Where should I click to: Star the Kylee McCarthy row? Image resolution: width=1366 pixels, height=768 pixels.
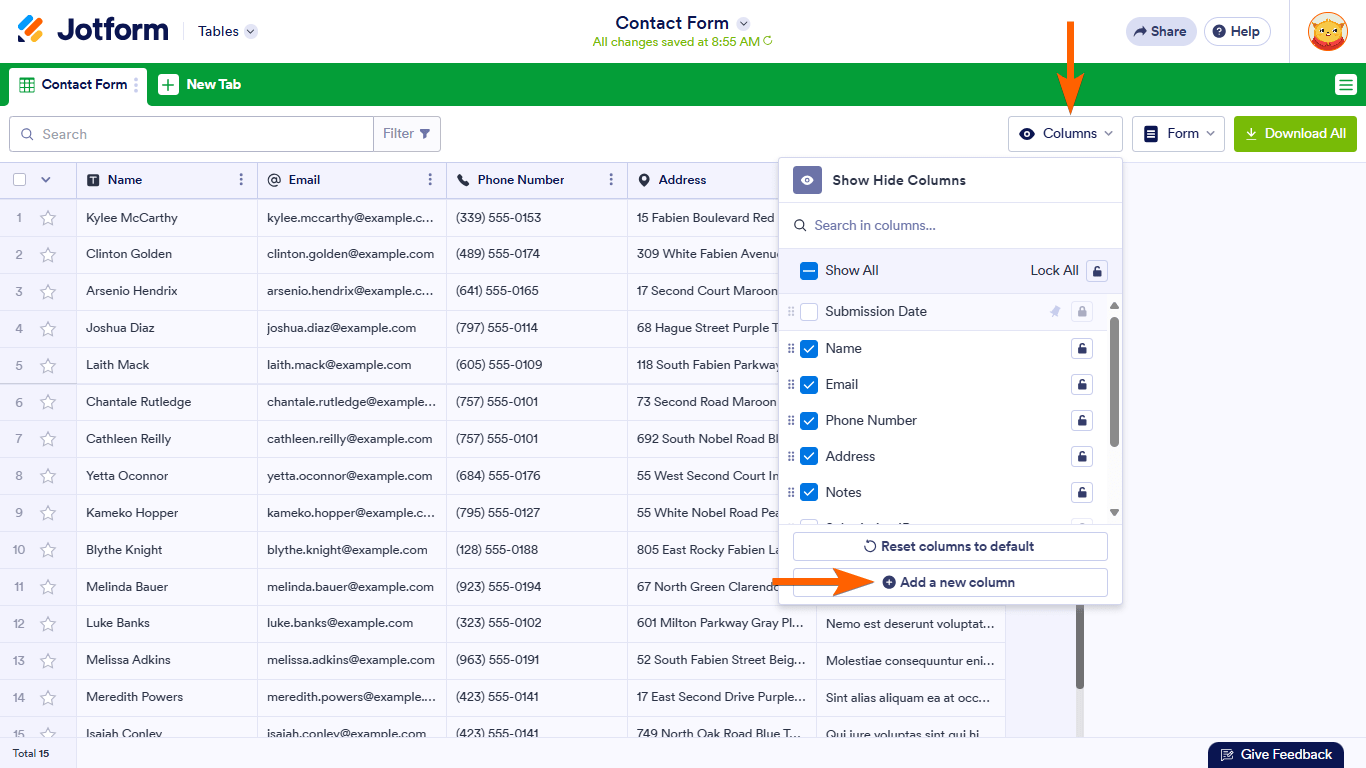[48, 218]
